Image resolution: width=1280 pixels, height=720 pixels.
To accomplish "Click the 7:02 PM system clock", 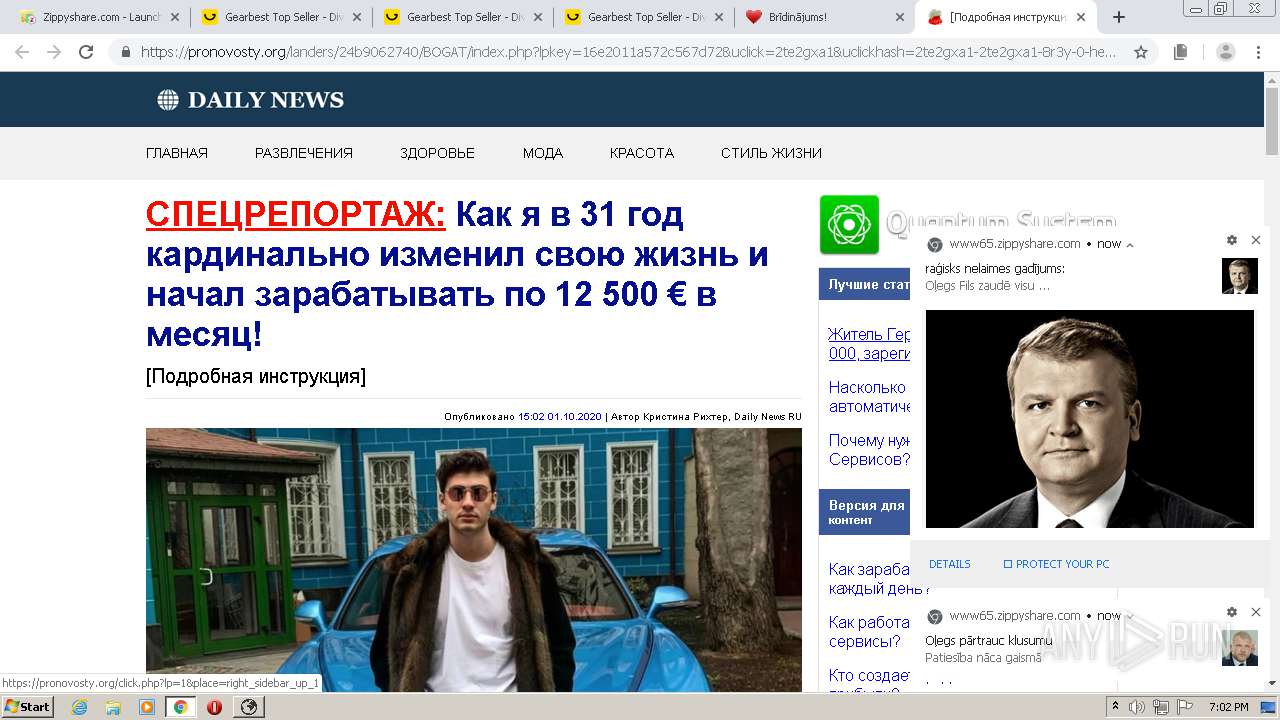I will coord(1228,707).
